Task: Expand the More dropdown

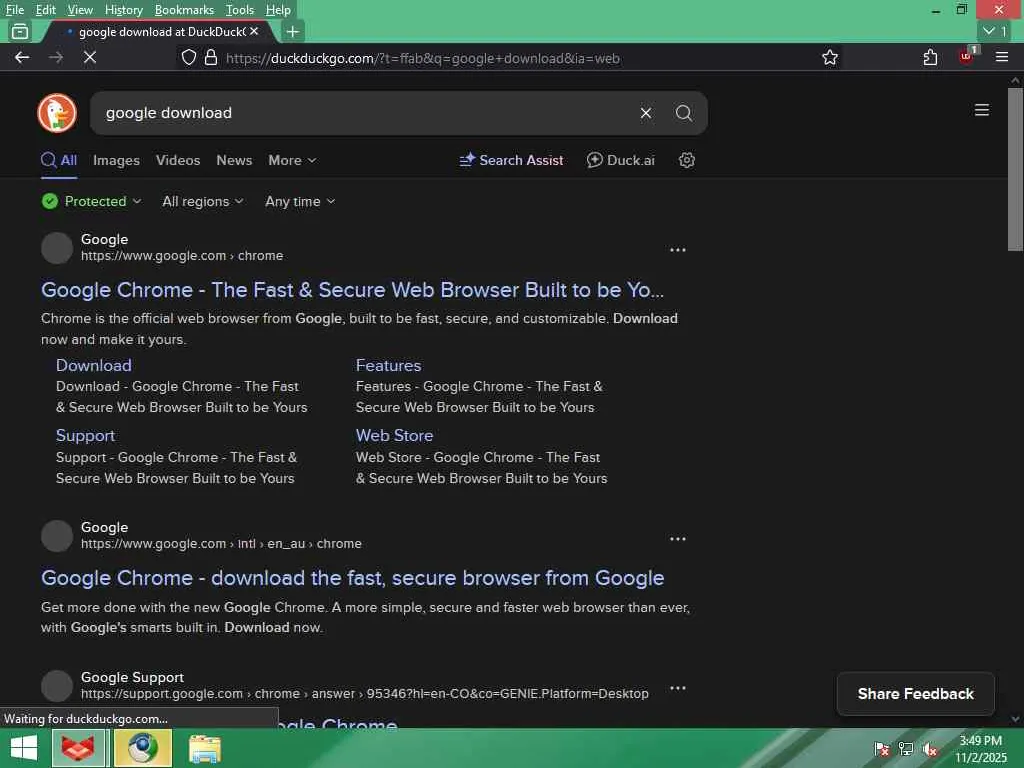Action: click(x=292, y=160)
